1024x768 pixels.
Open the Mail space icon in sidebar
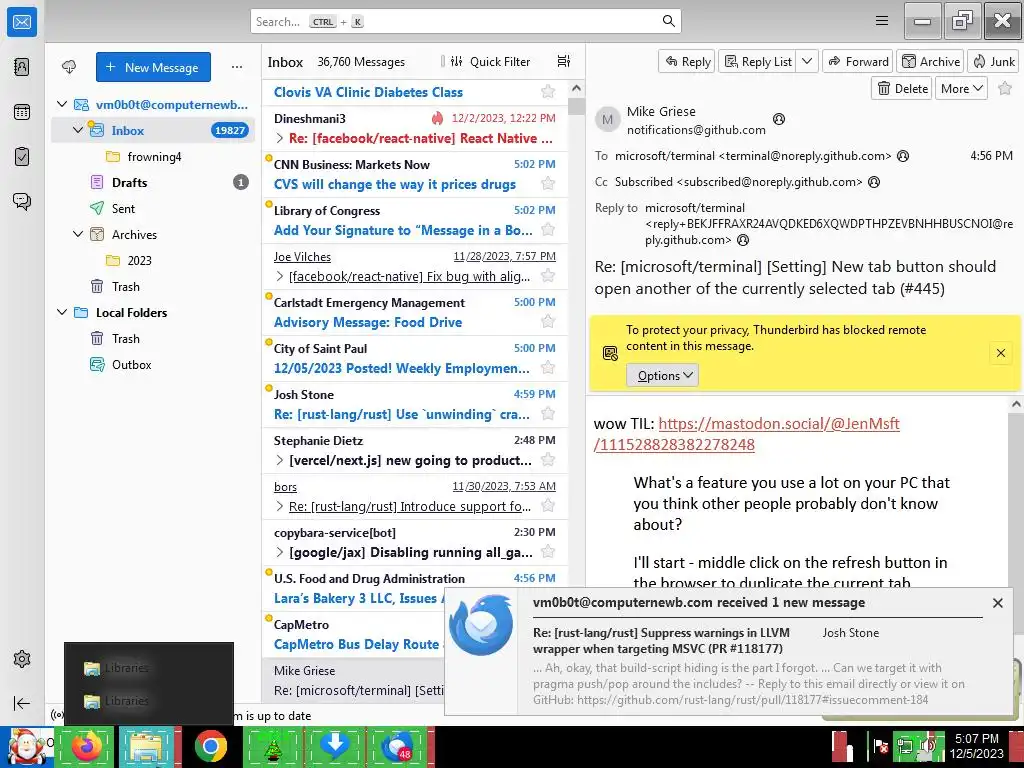22,22
